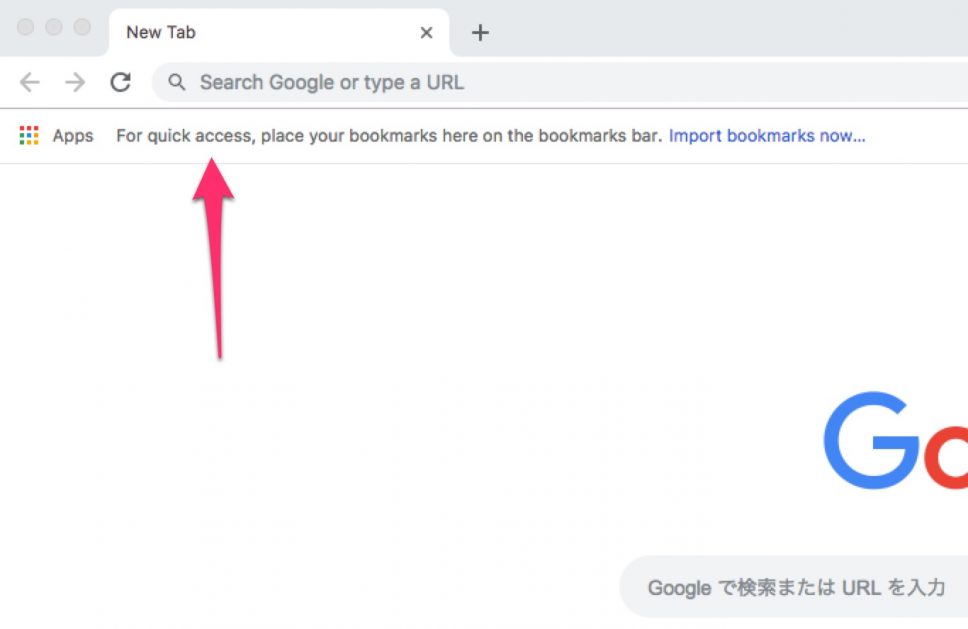Viewport: 968px width, 629px height.
Task: Select the New Tab tab title
Action: click(x=161, y=32)
